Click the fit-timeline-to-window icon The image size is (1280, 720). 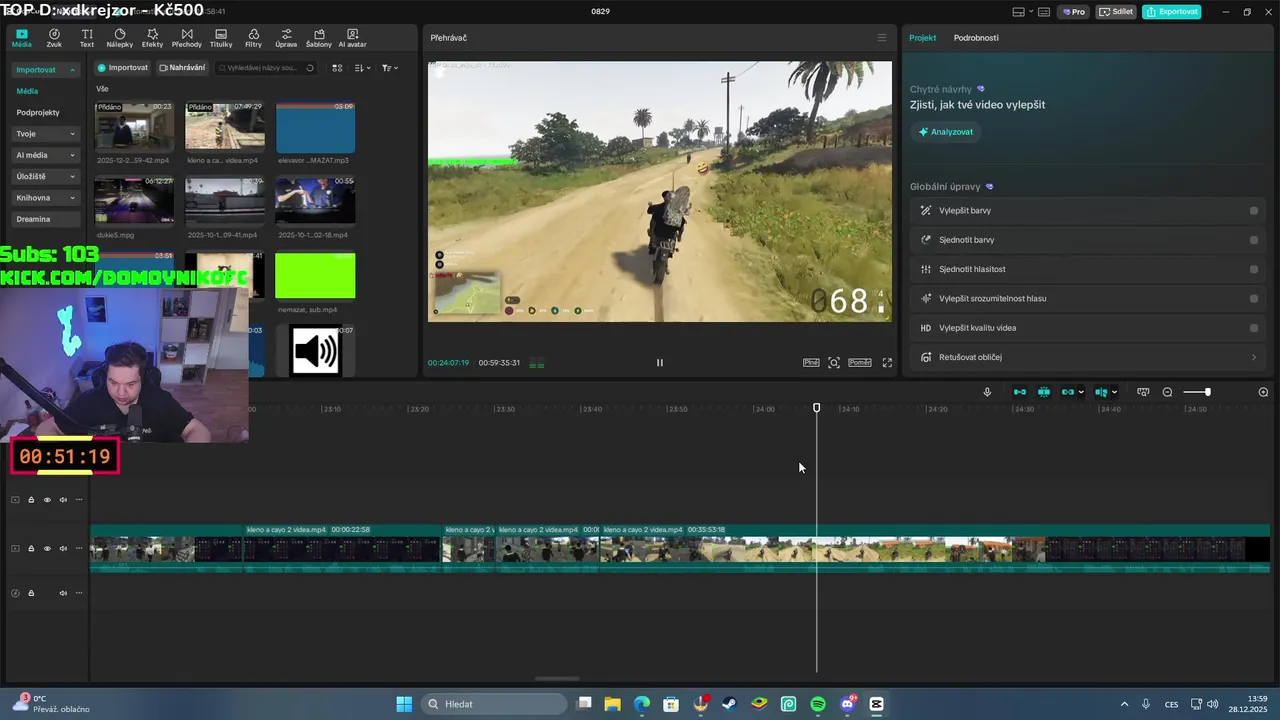(1143, 392)
